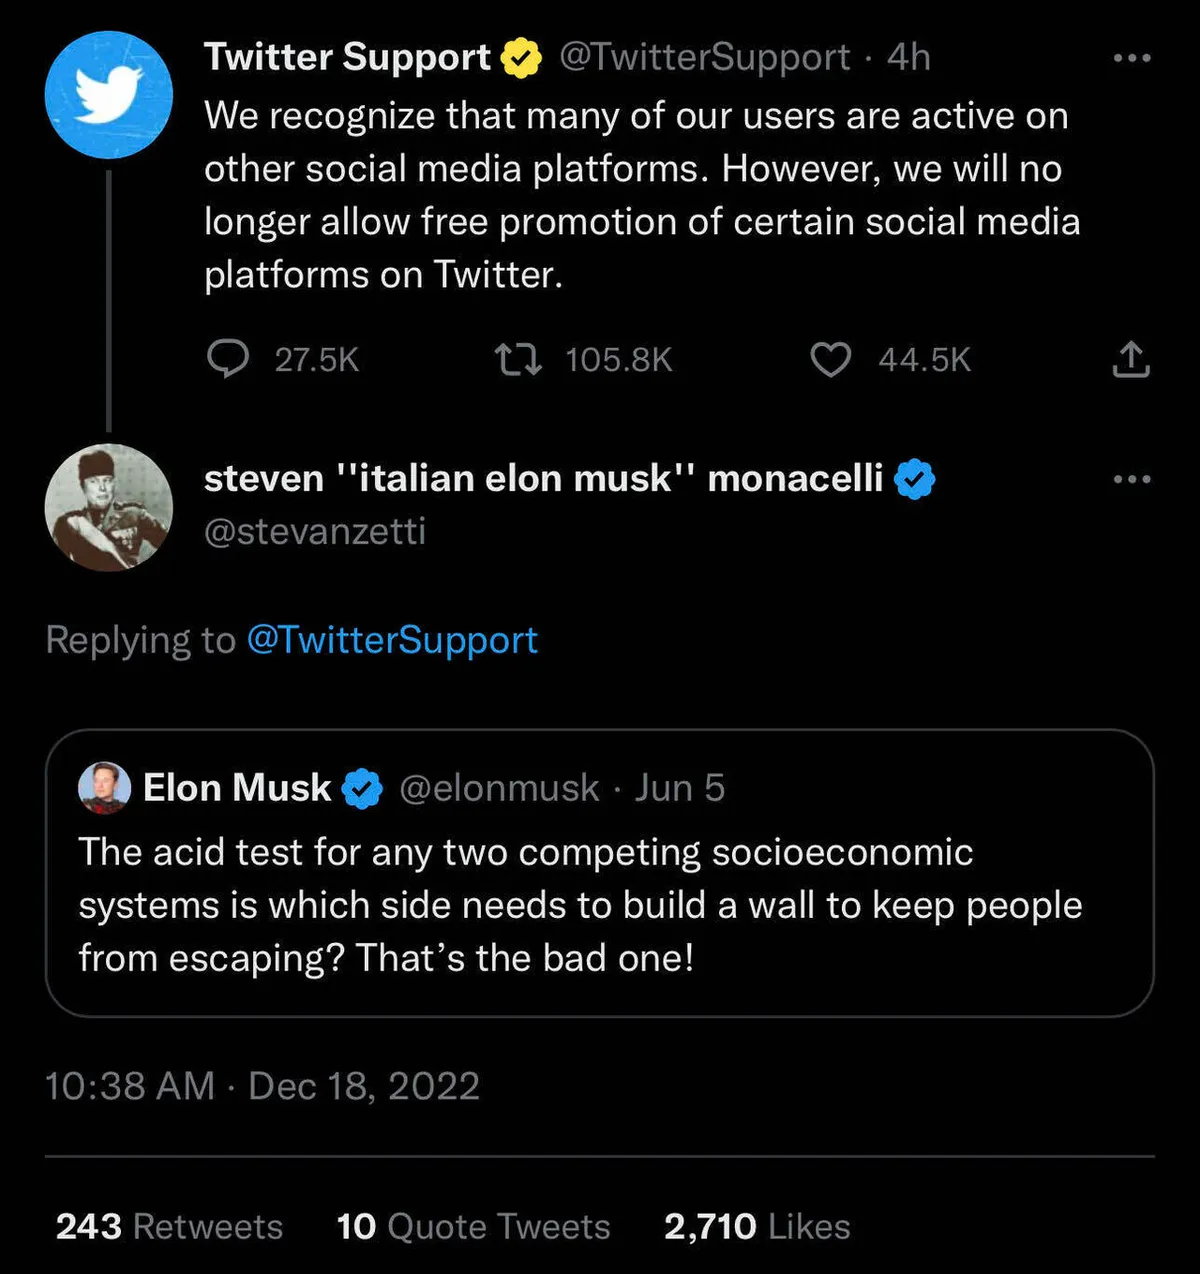The height and width of the screenshot is (1274, 1200).
Task: View the 10 Quote Tweets
Action: [473, 1226]
